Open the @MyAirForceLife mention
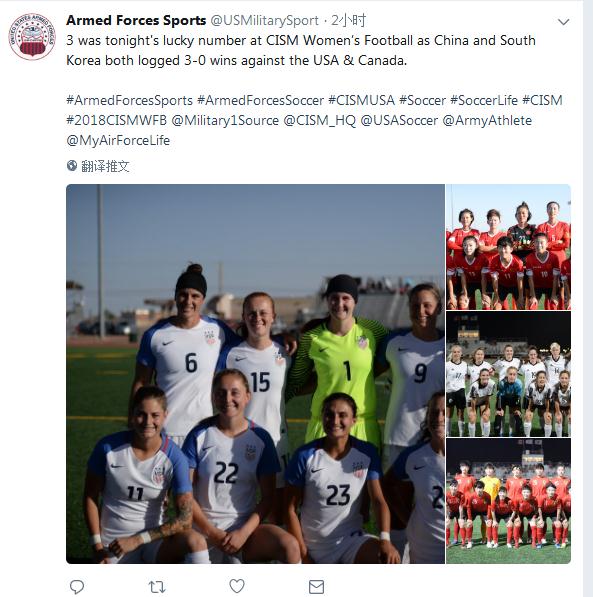Screen dimensions: 593x597 pos(118,140)
